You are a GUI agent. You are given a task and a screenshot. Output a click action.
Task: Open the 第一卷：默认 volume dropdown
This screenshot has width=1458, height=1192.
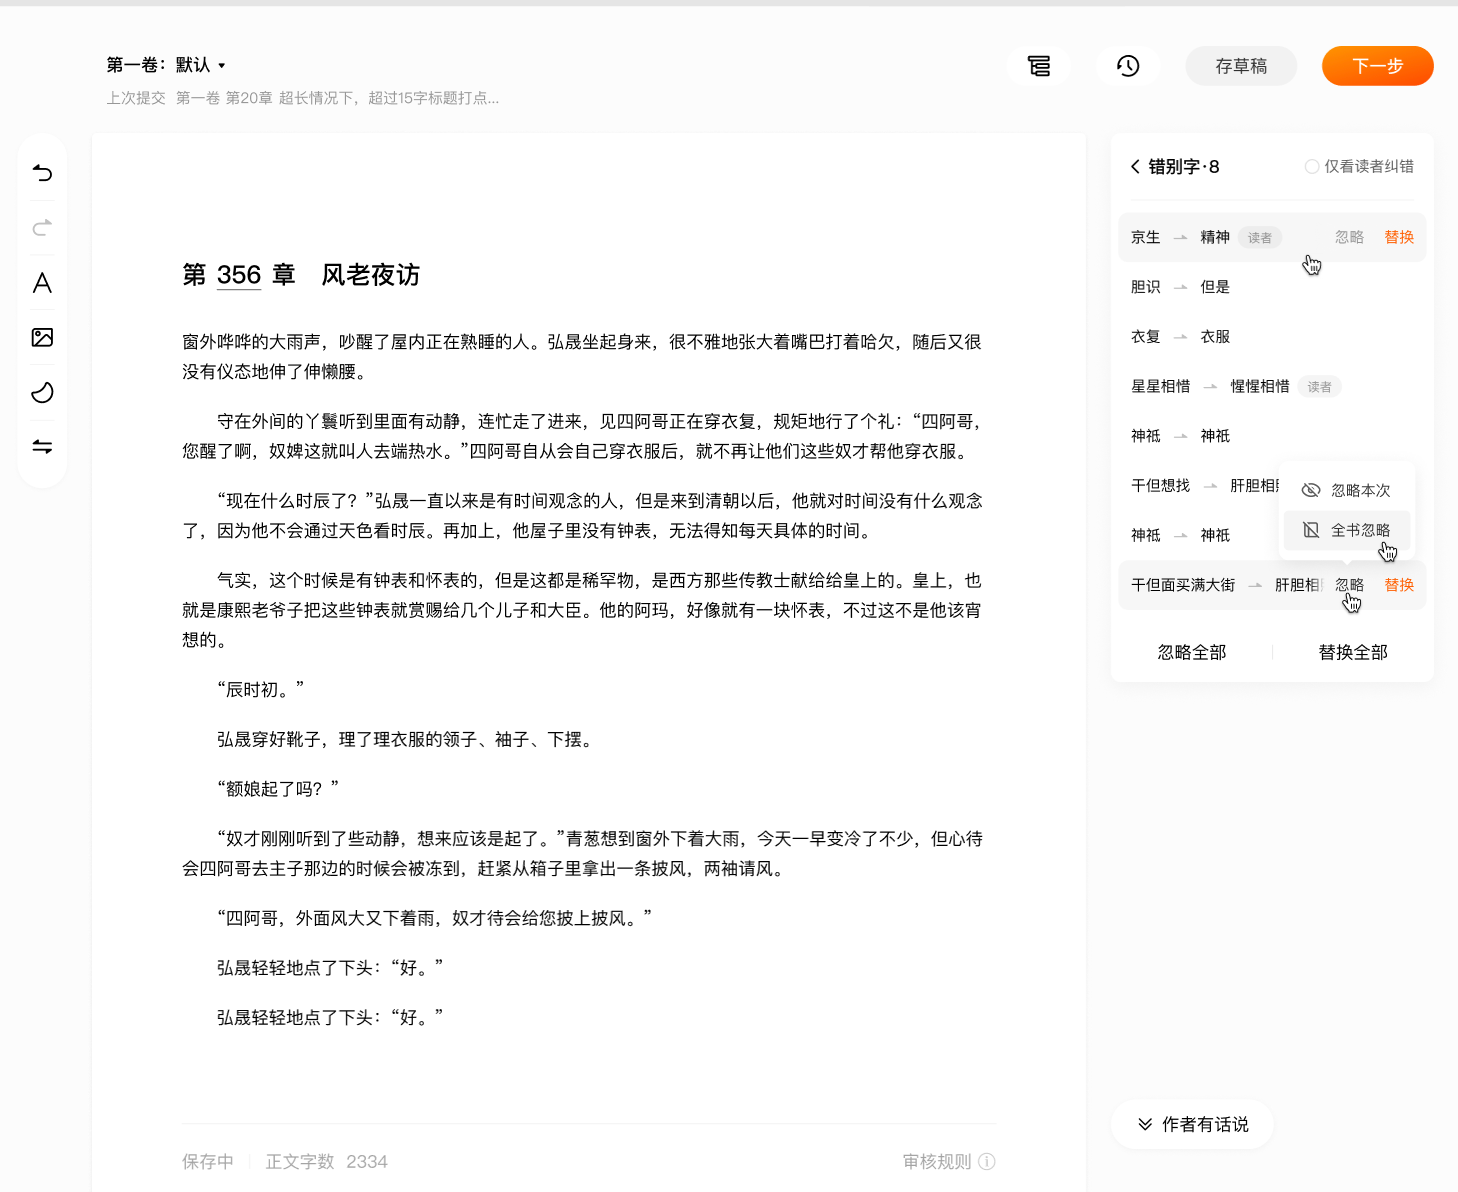(x=166, y=65)
